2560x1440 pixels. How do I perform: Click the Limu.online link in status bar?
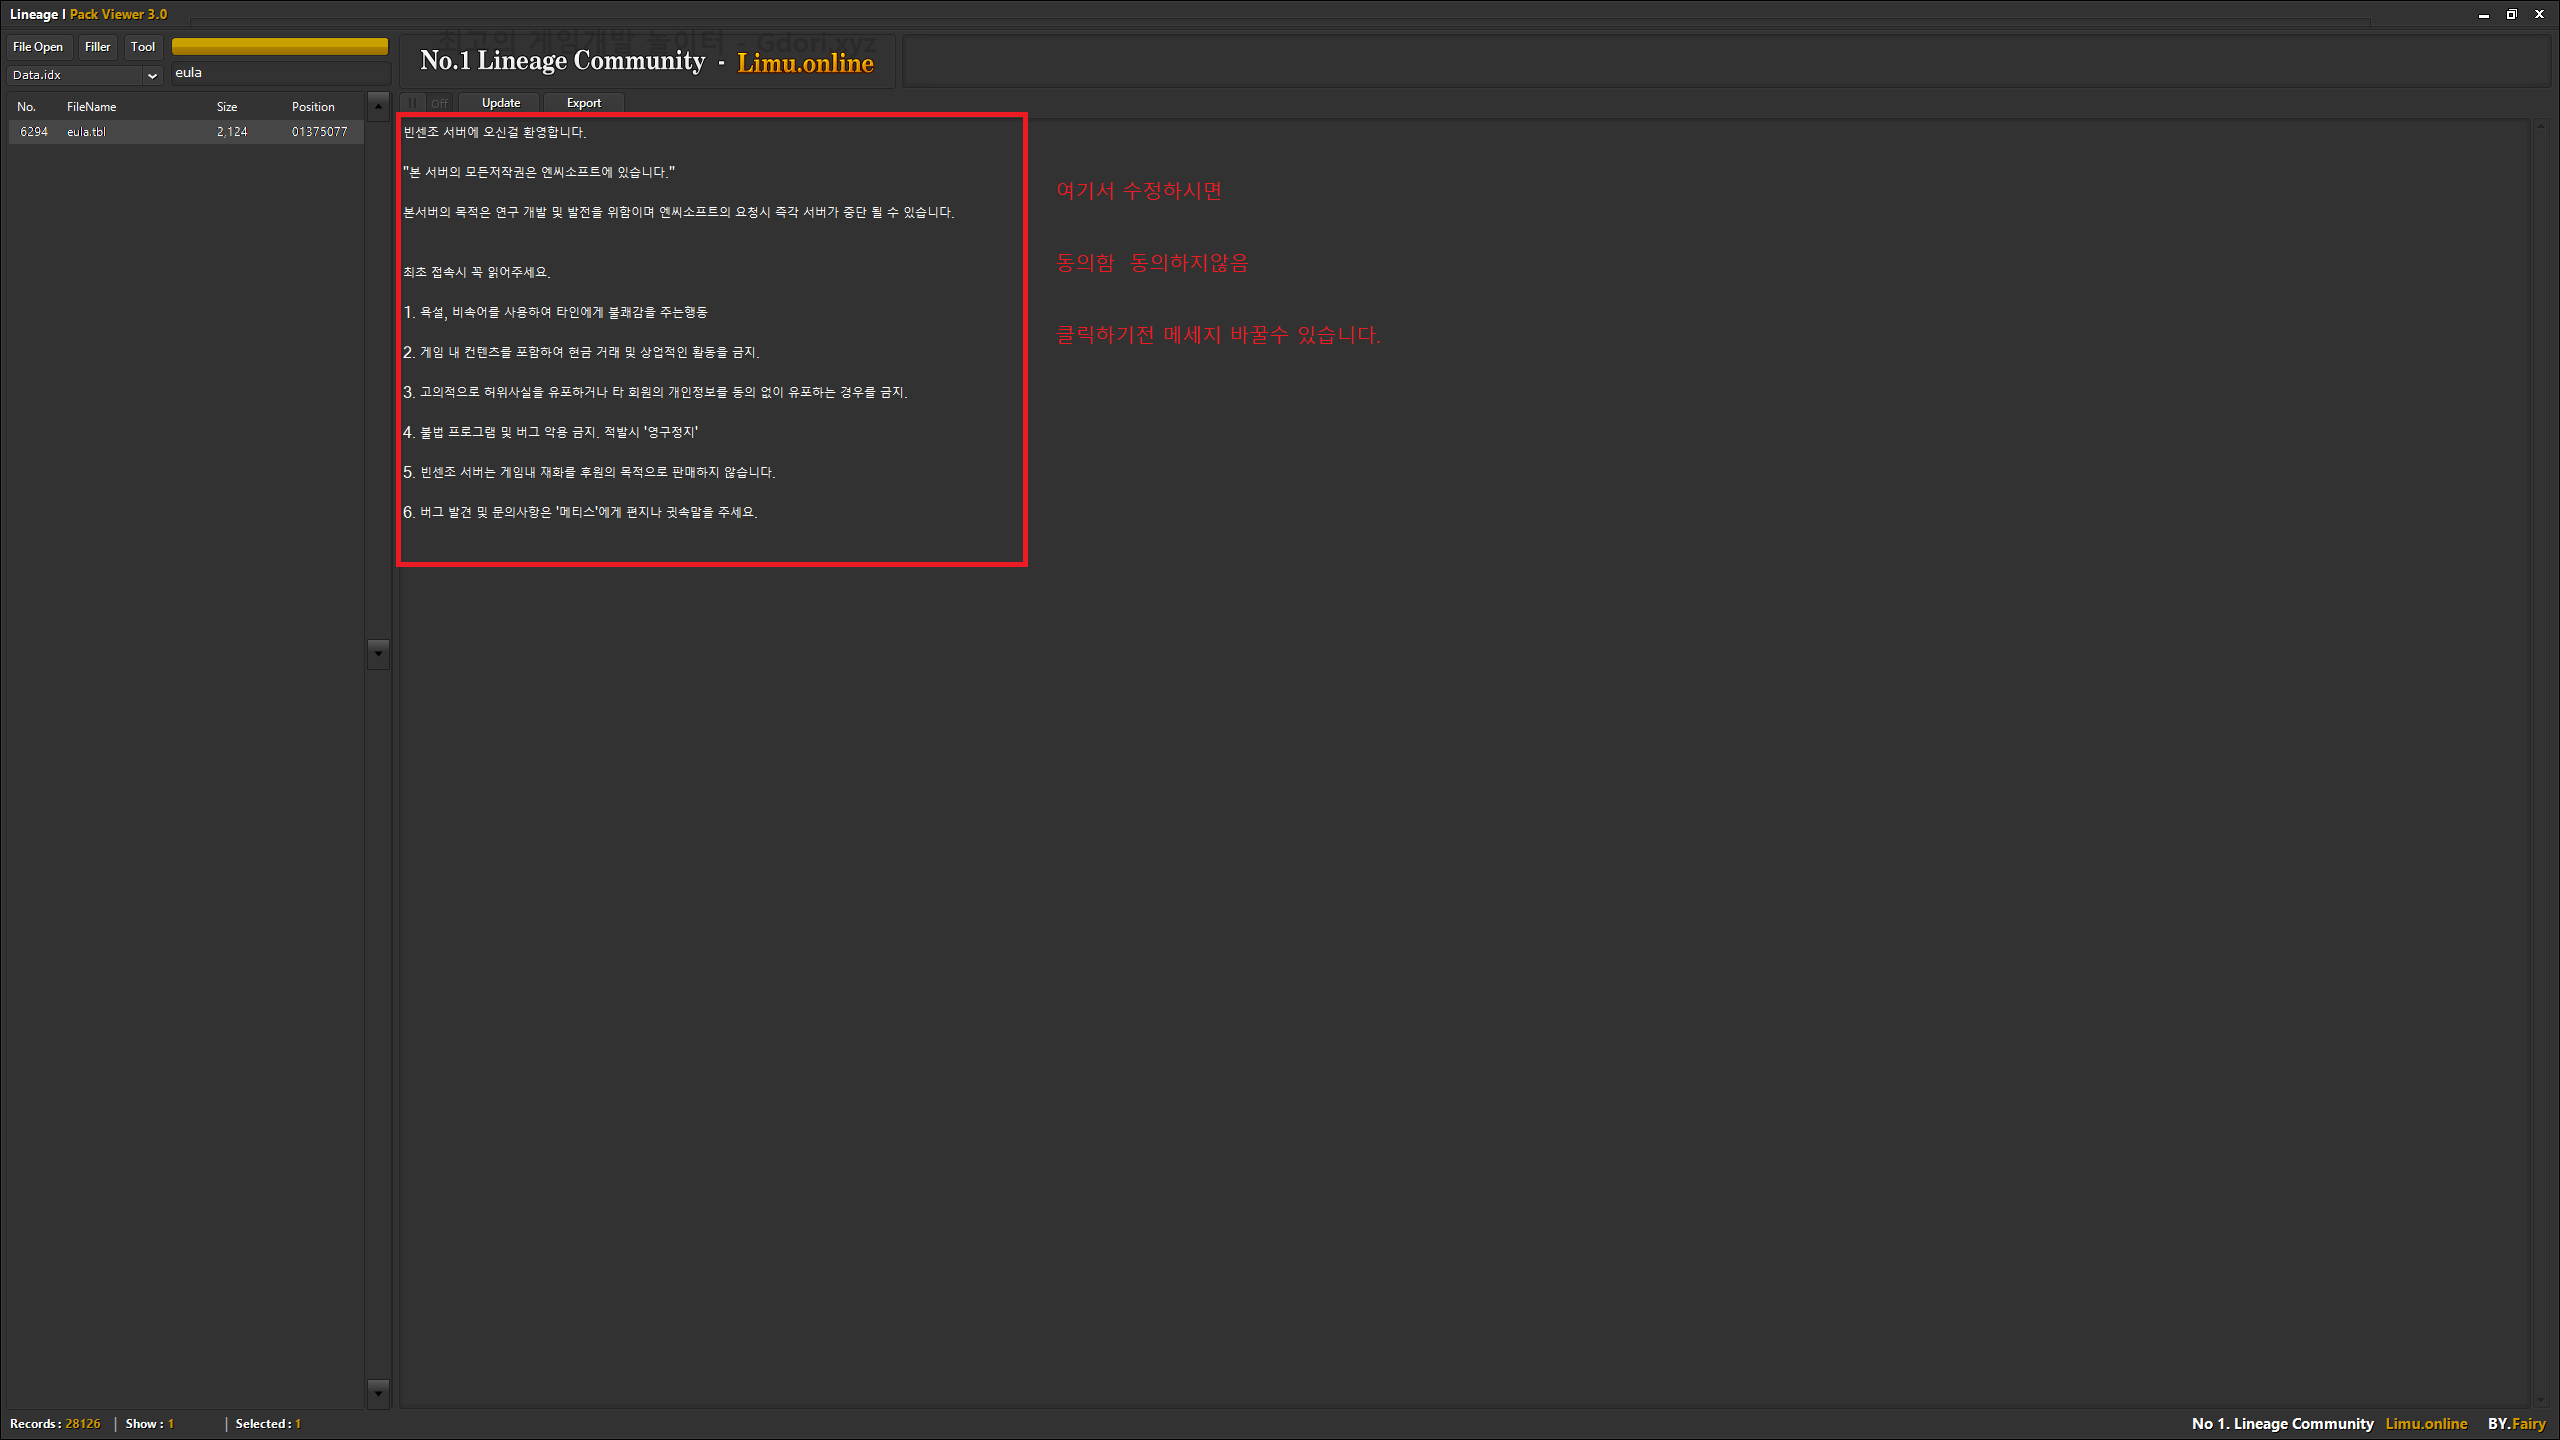click(x=2426, y=1424)
